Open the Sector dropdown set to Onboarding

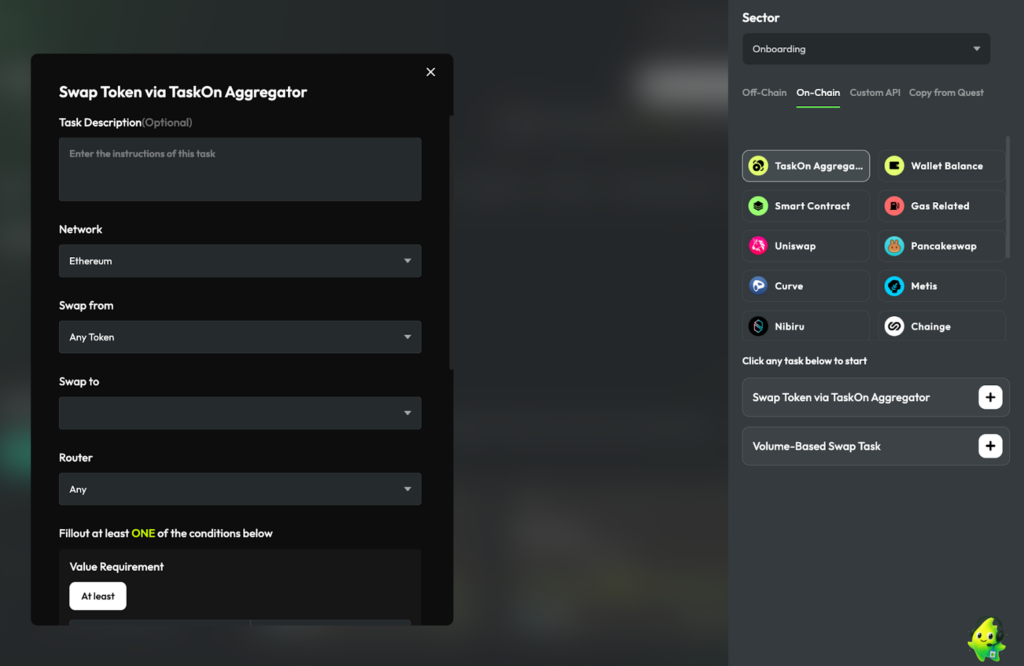coord(866,49)
